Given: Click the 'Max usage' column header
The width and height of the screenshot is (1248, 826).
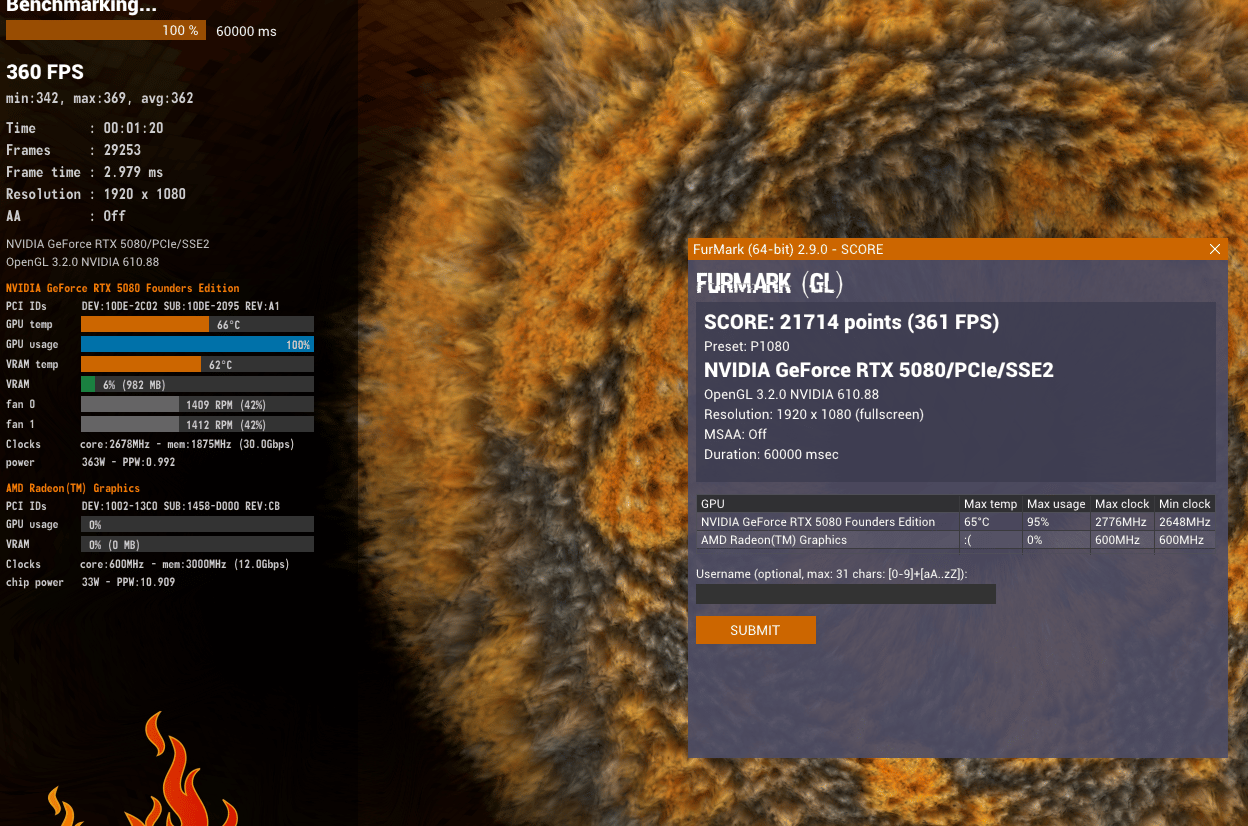Looking at the screenshot, I should pyautogui.click(x=1056, y=504).
